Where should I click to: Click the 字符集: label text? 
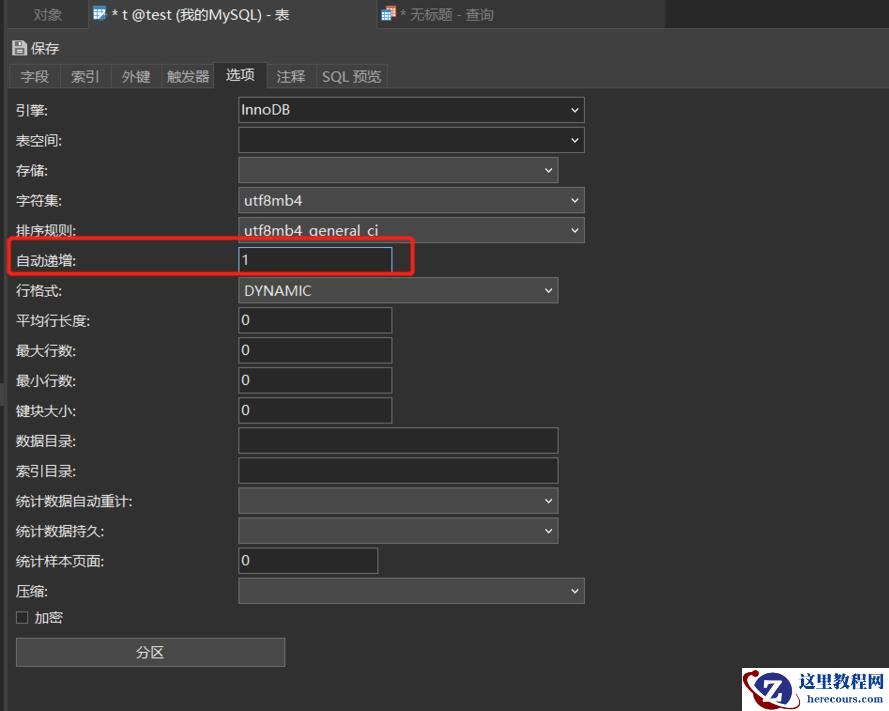[39, 201]
